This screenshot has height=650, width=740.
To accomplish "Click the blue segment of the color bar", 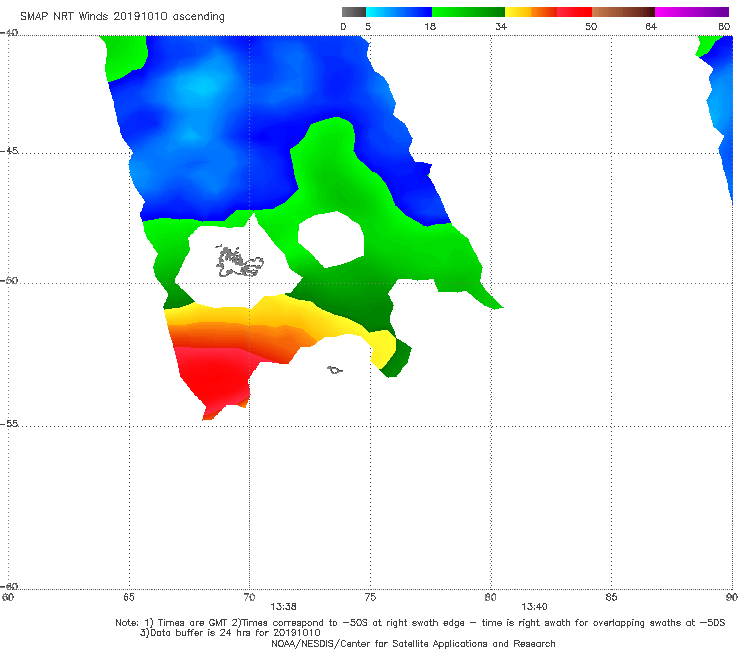I will coord(399,12).
